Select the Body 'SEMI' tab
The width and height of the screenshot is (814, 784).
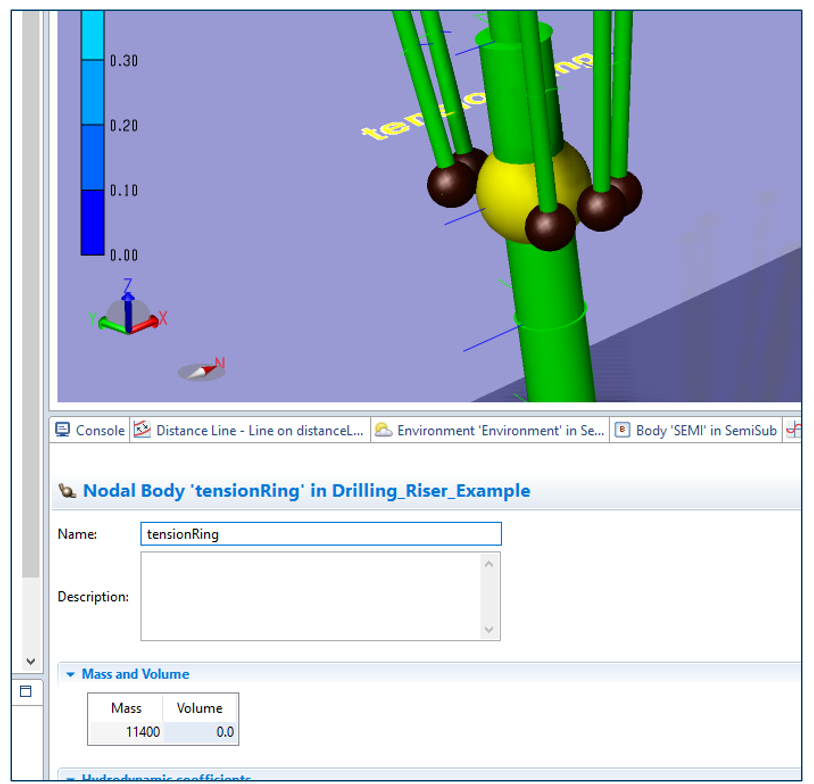coord(696,430)
